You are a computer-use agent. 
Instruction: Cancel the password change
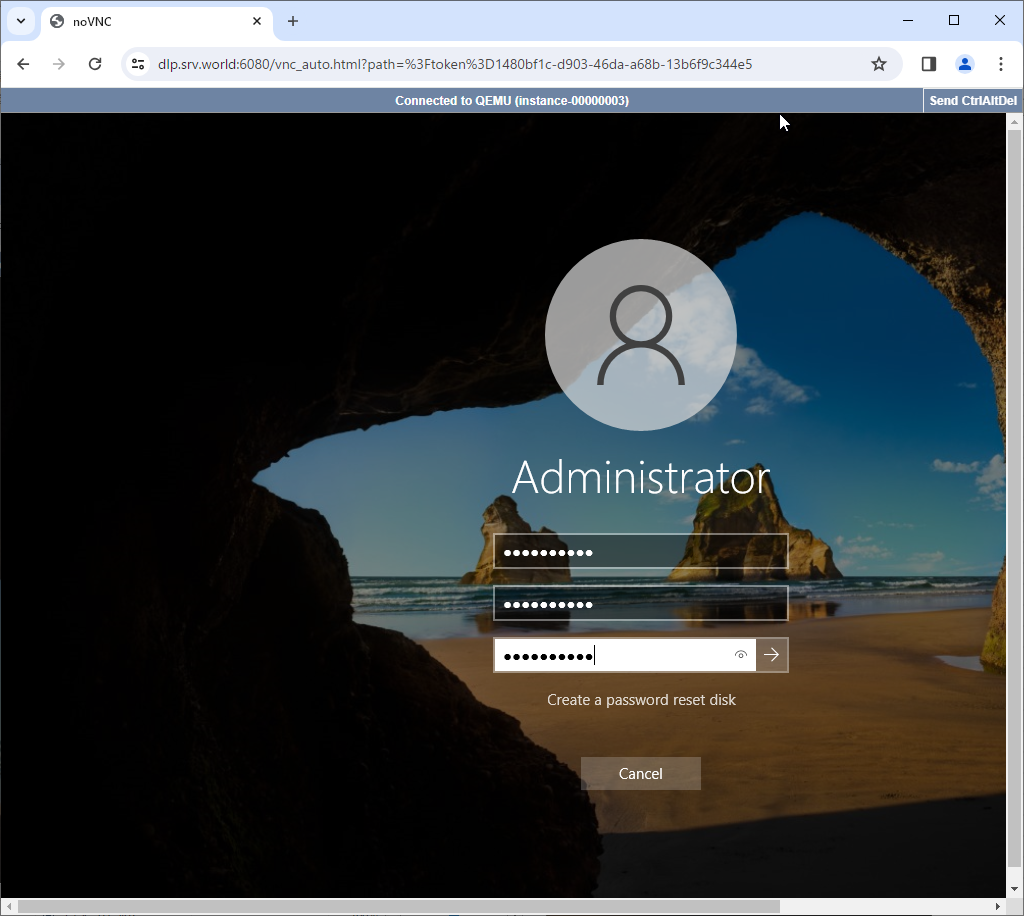point(641,774)
